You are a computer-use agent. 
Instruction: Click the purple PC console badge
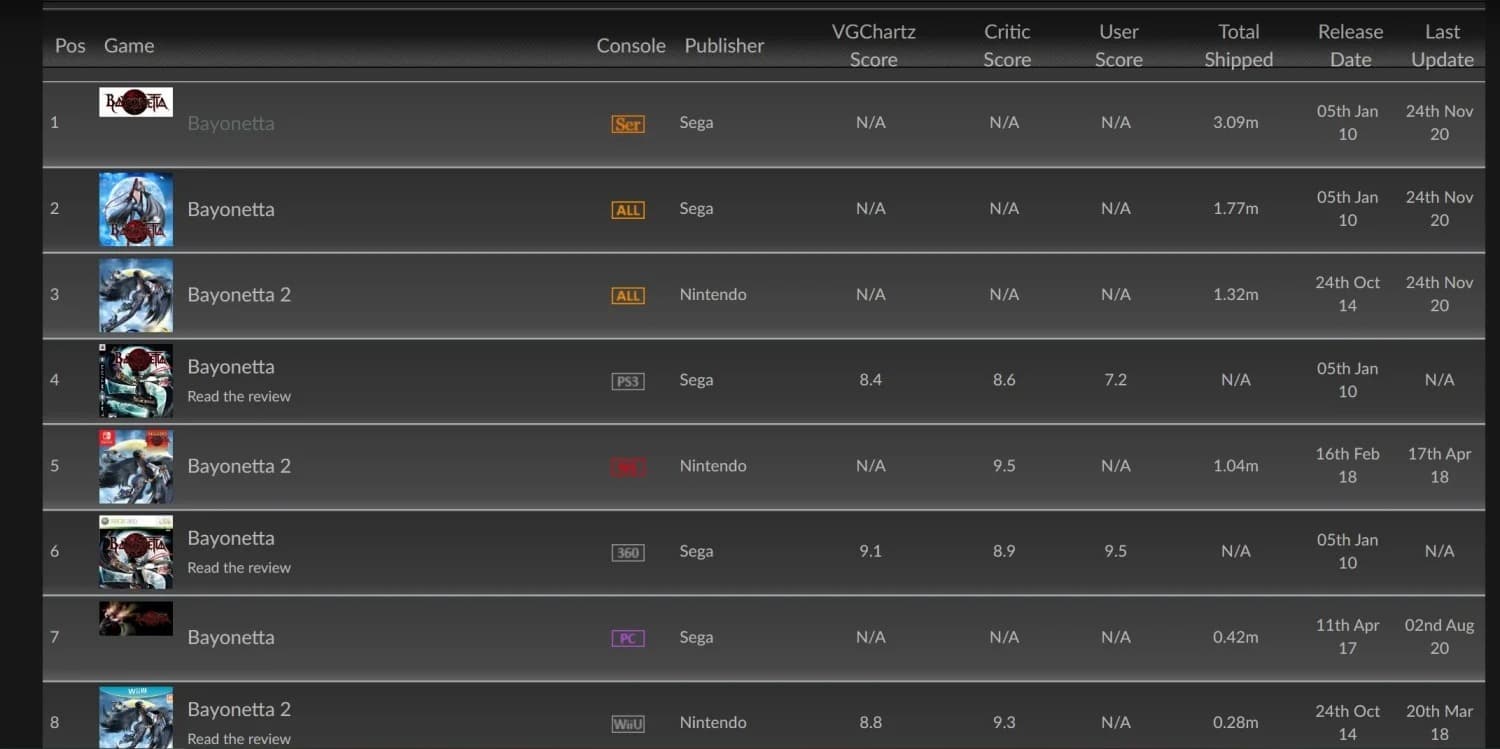coord(628,638)
